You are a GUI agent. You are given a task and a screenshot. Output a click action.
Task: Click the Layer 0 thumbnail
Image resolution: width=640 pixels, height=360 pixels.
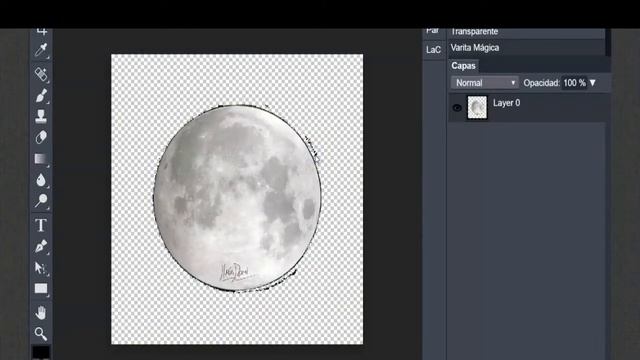pos(477,107)
